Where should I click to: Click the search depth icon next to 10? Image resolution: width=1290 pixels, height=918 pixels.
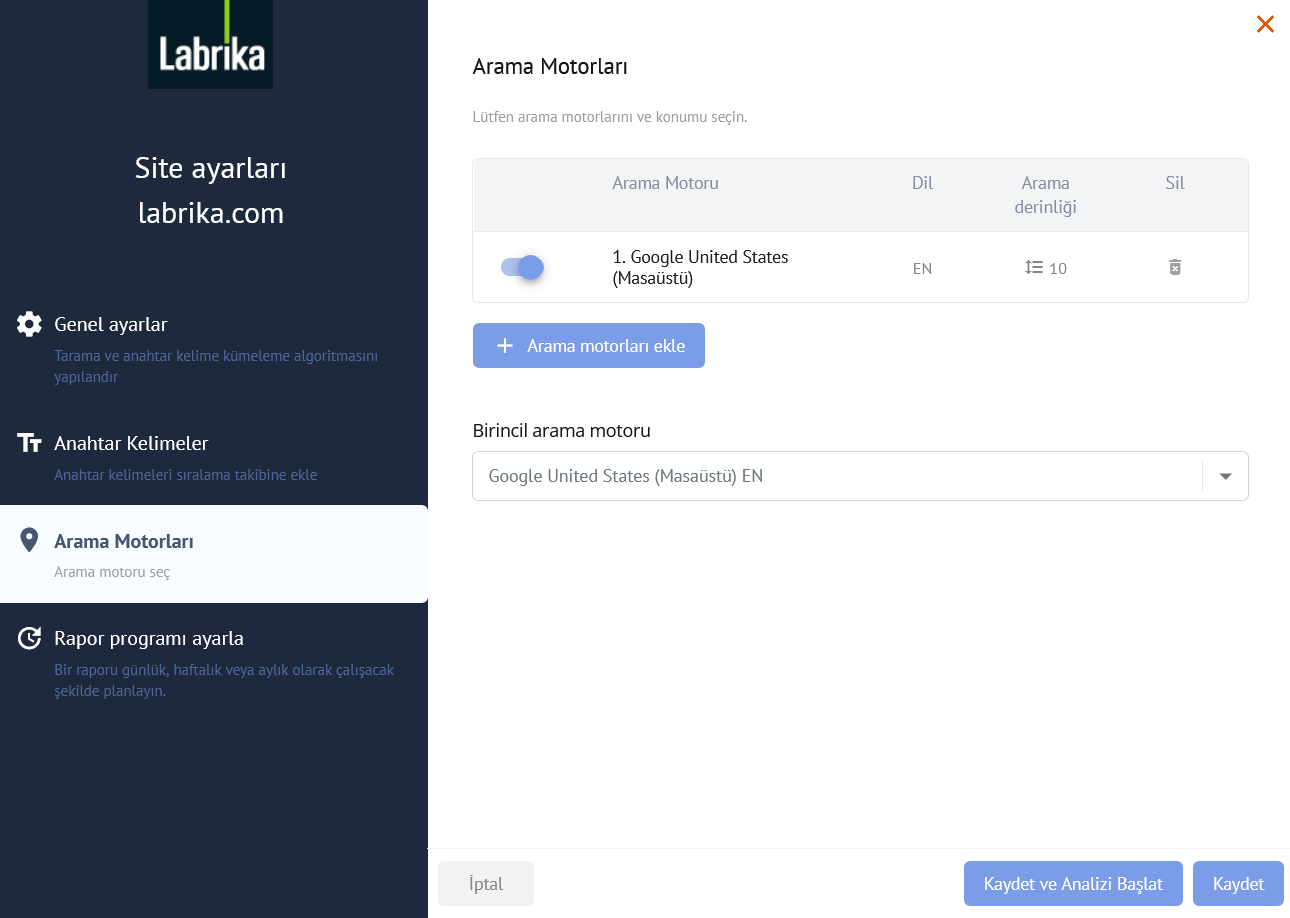[1034, 267]
